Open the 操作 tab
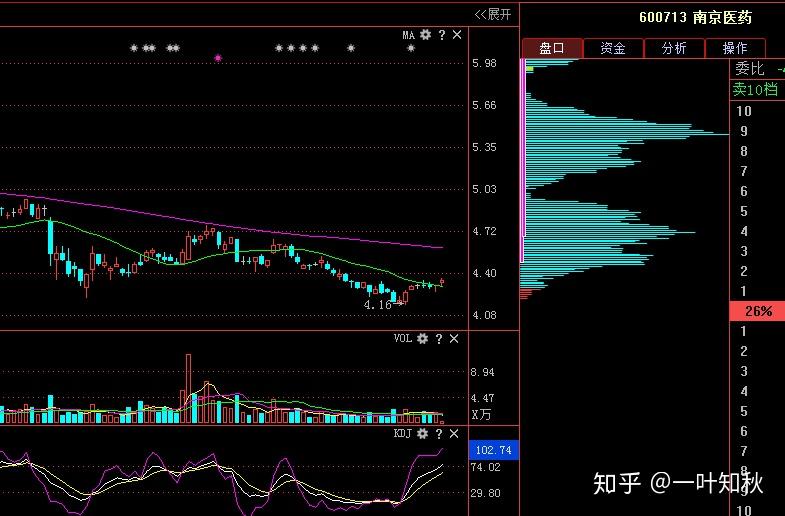The image size is (785, 516). pos(734,48)
